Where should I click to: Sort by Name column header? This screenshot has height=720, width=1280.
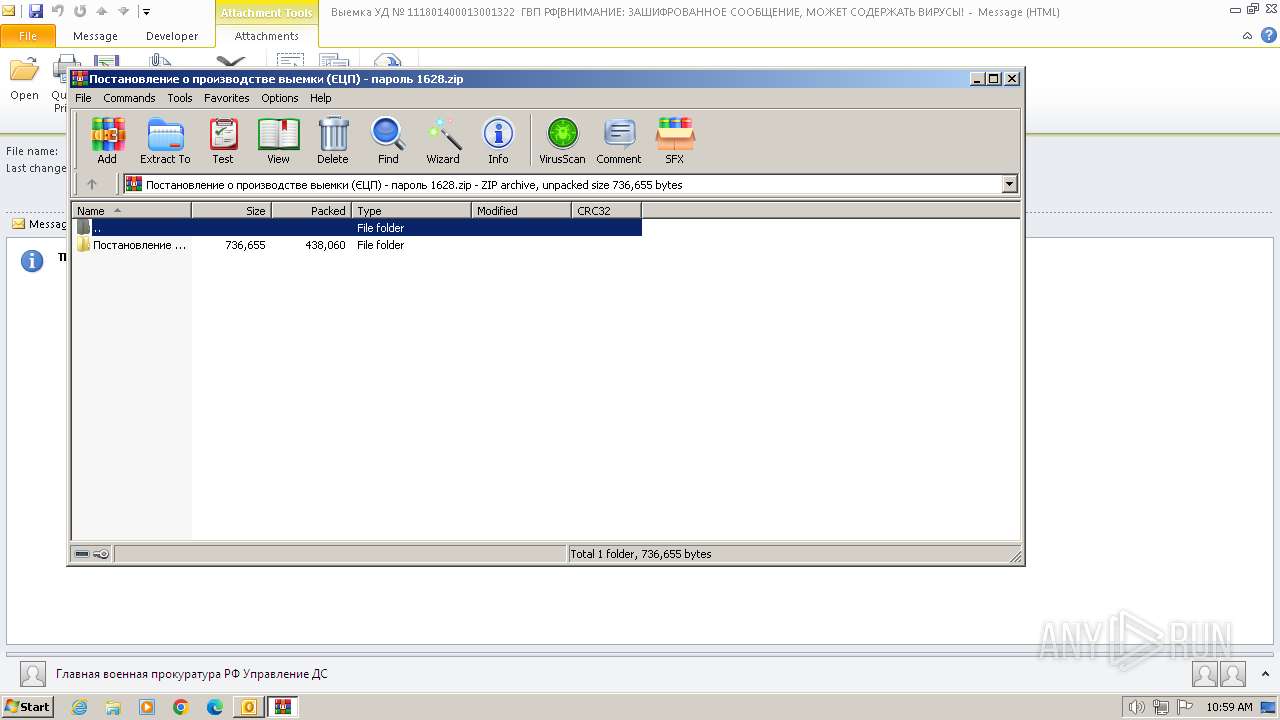(131, 210)
